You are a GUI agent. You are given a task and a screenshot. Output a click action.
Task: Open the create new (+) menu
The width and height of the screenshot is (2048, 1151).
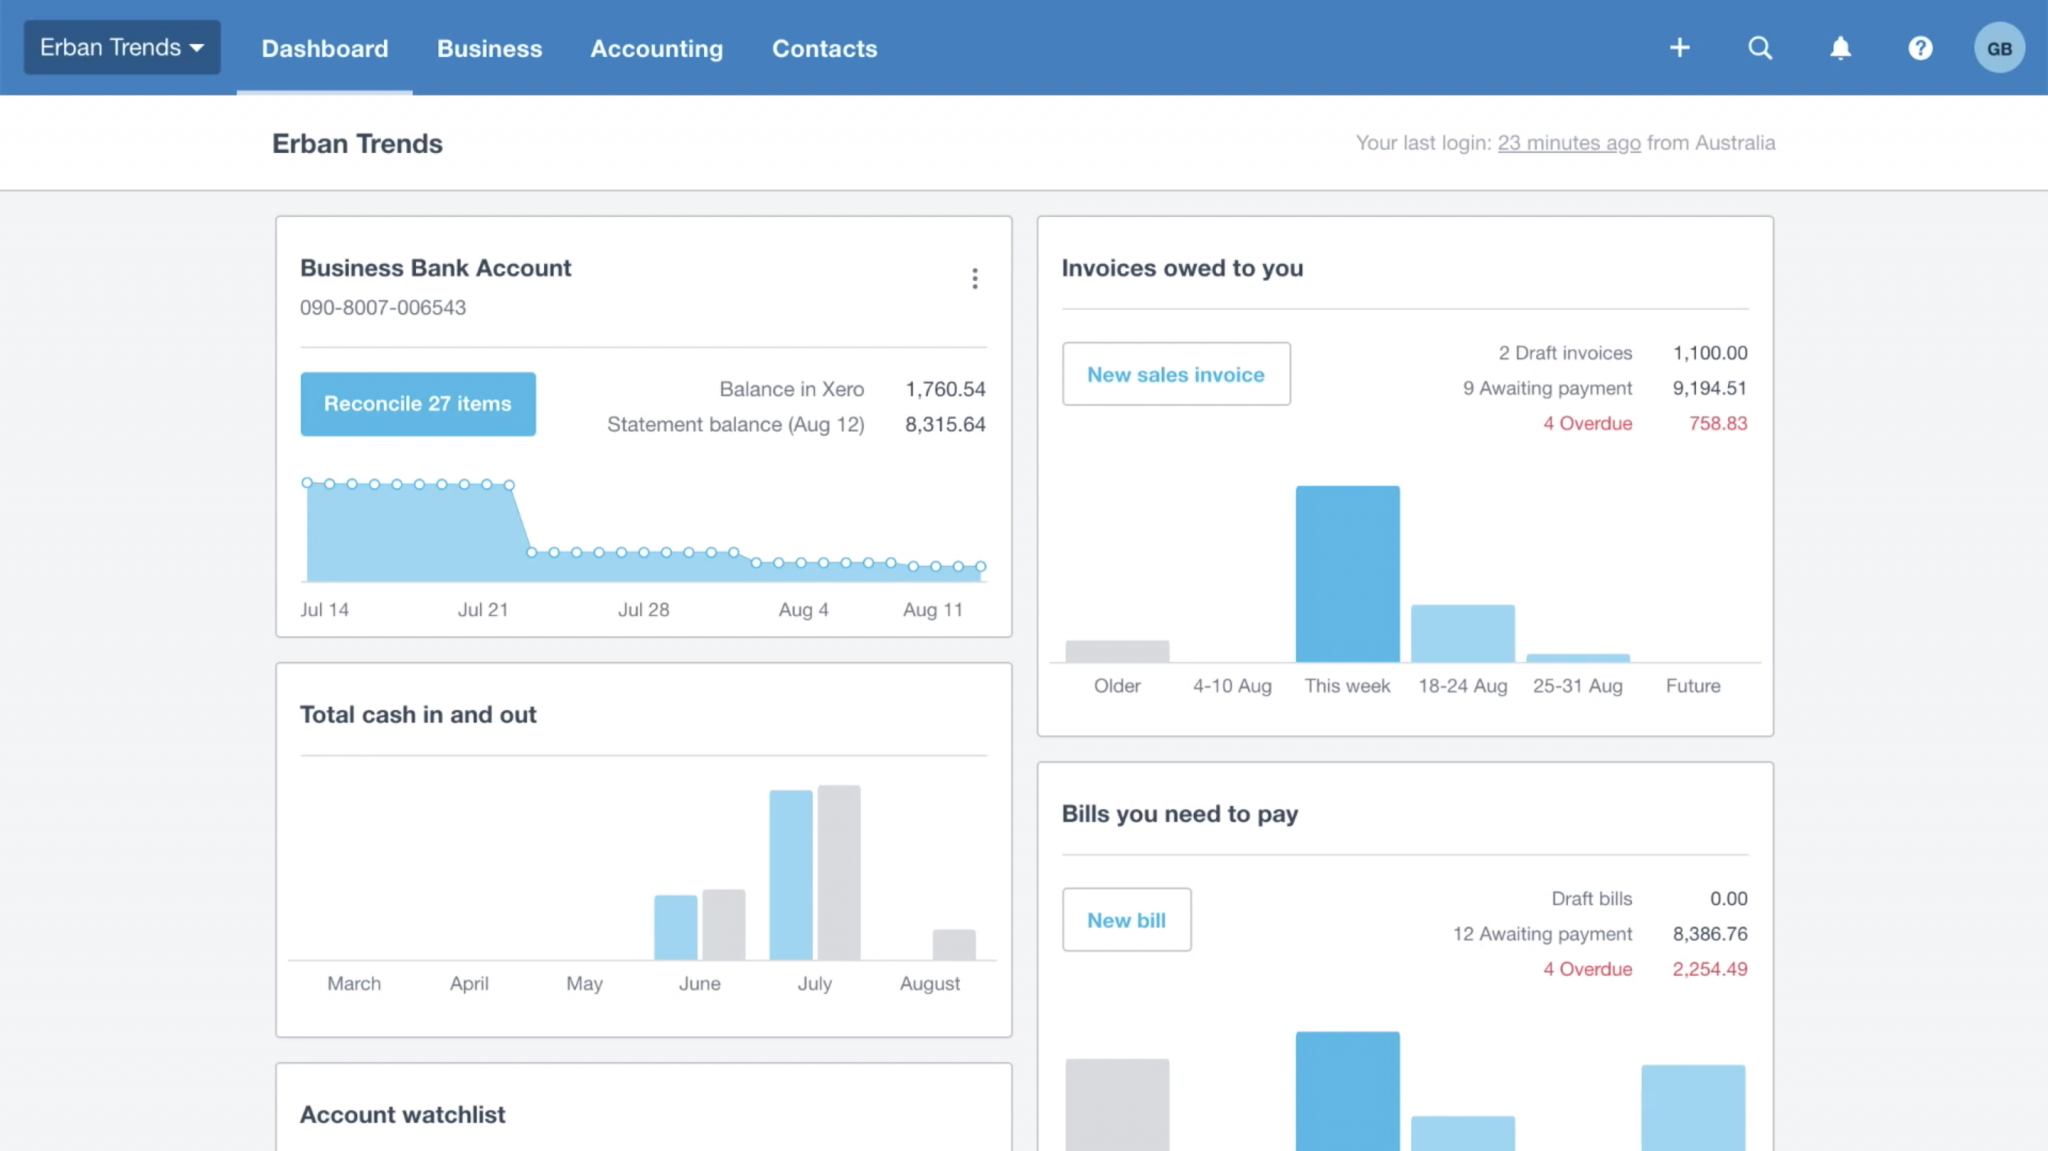coord(1679,47)
